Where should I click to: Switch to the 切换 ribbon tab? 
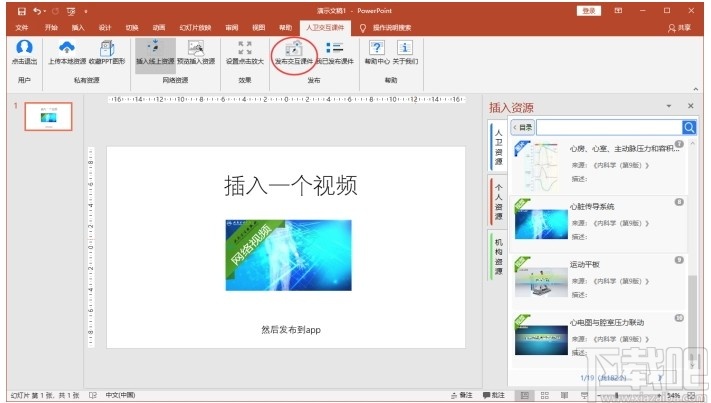point(132,28)
